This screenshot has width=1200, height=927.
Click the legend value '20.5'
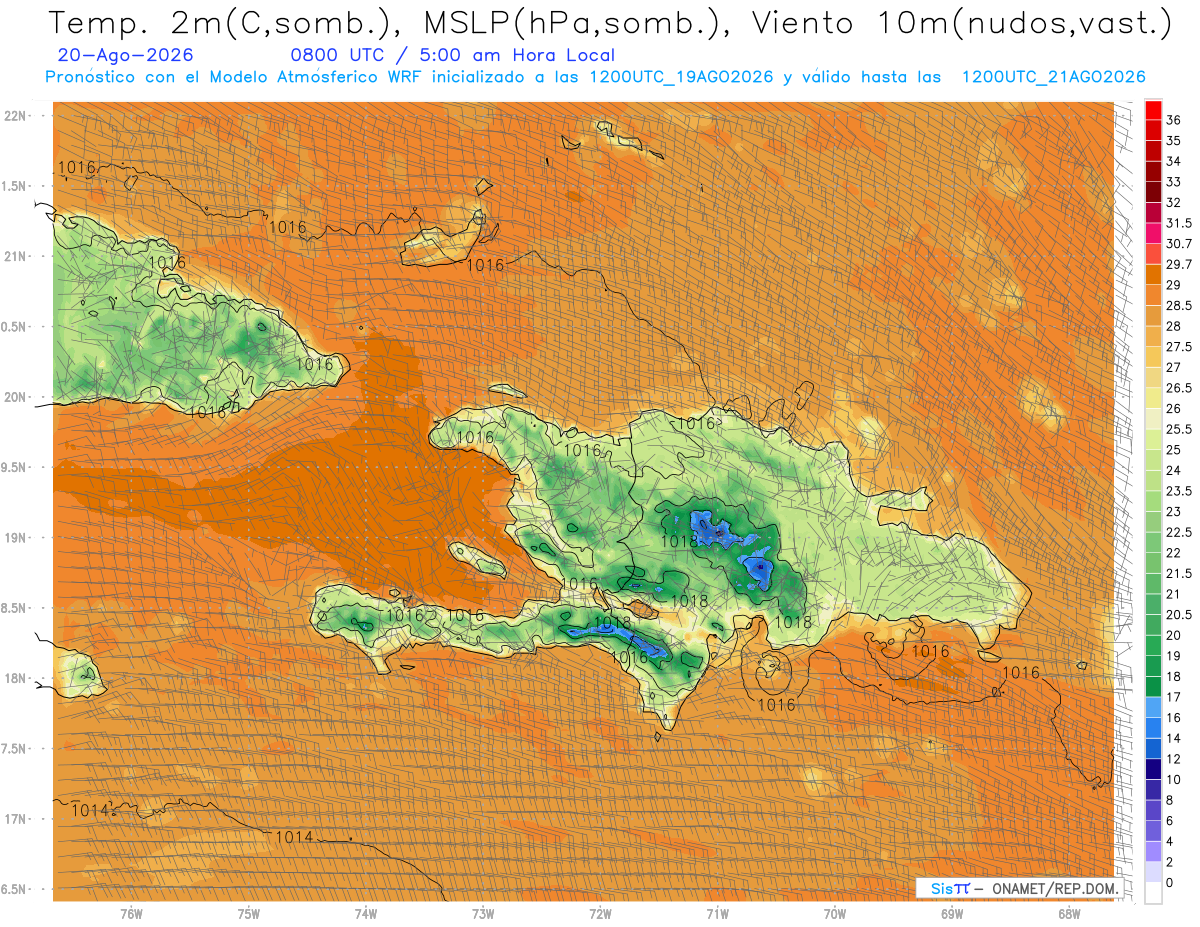click(1179, 615)
